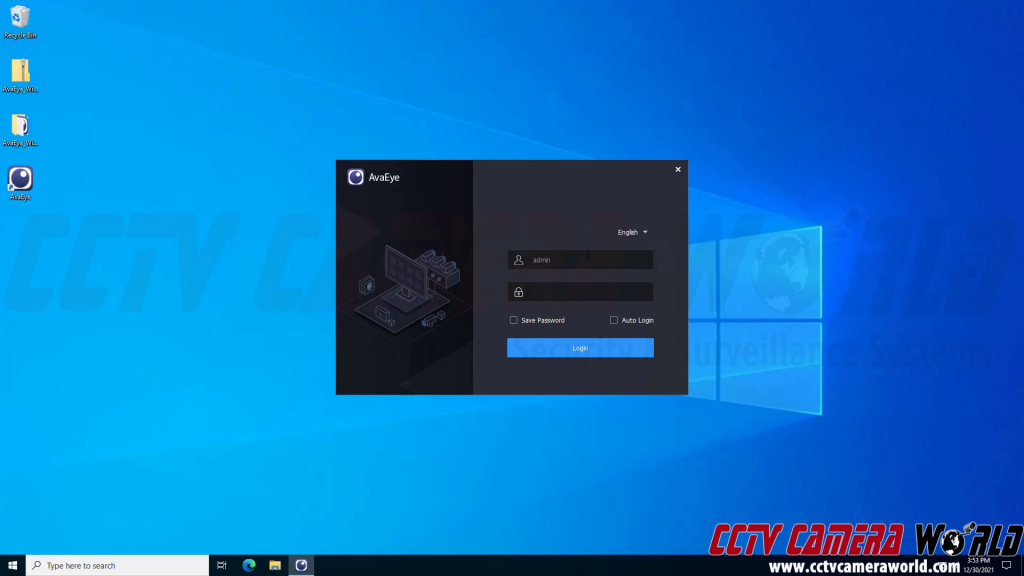Image resolution: width=1024 pixels, height=576 pixels.
Task: Focus the admin username field
Action: tap(590, 260)
